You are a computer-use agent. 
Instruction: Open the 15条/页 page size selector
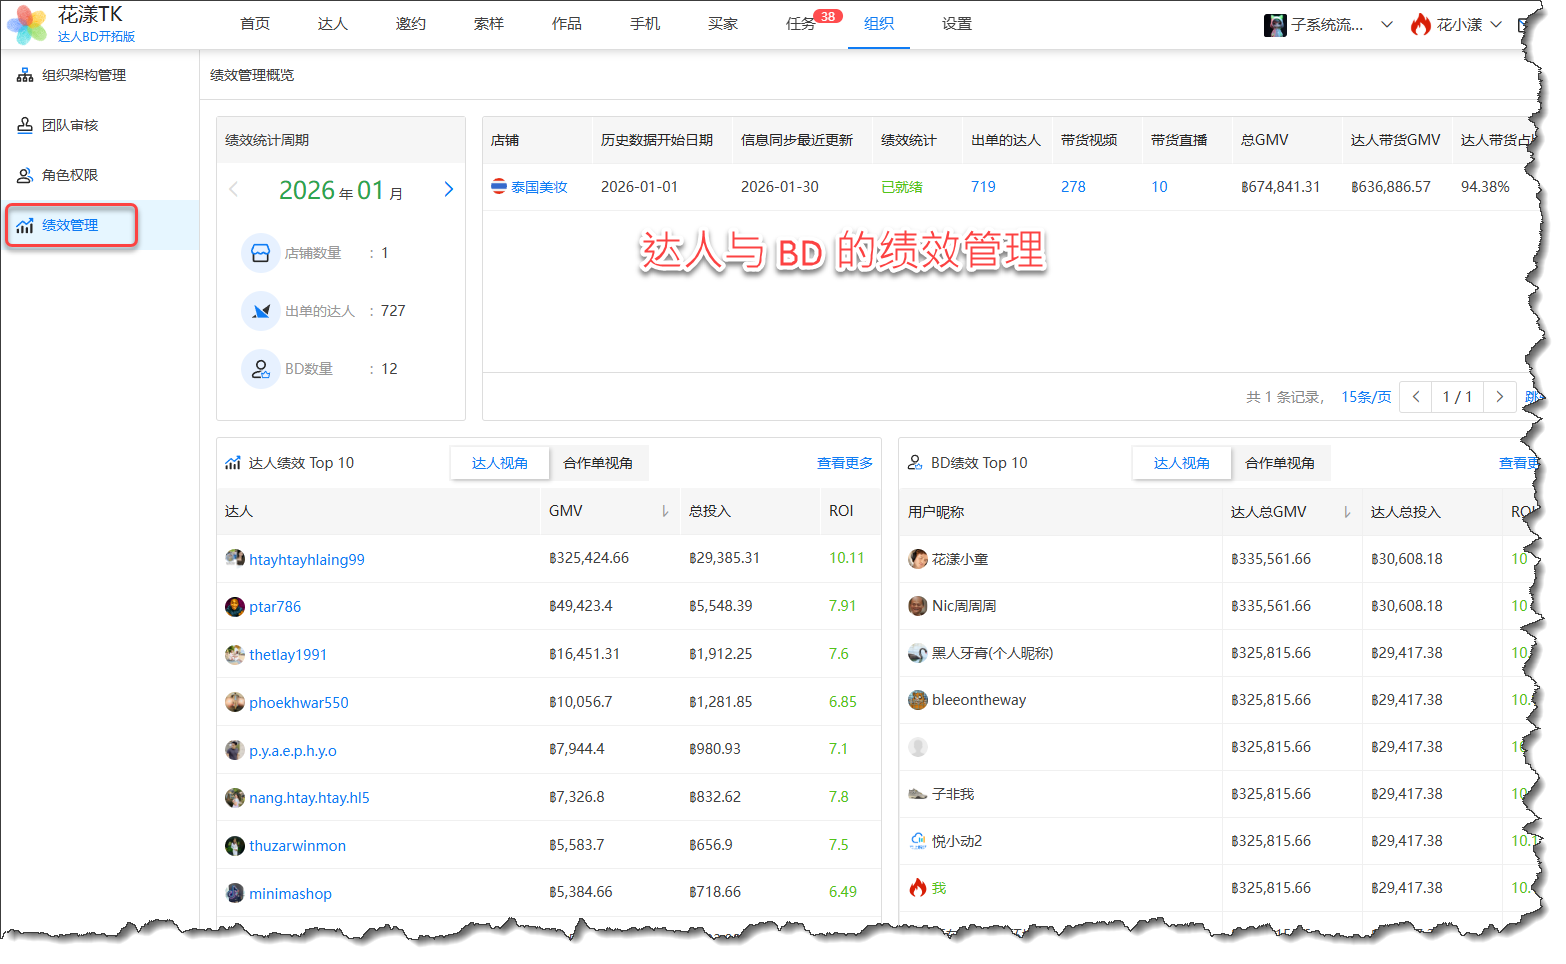[x=1365, y=397]
